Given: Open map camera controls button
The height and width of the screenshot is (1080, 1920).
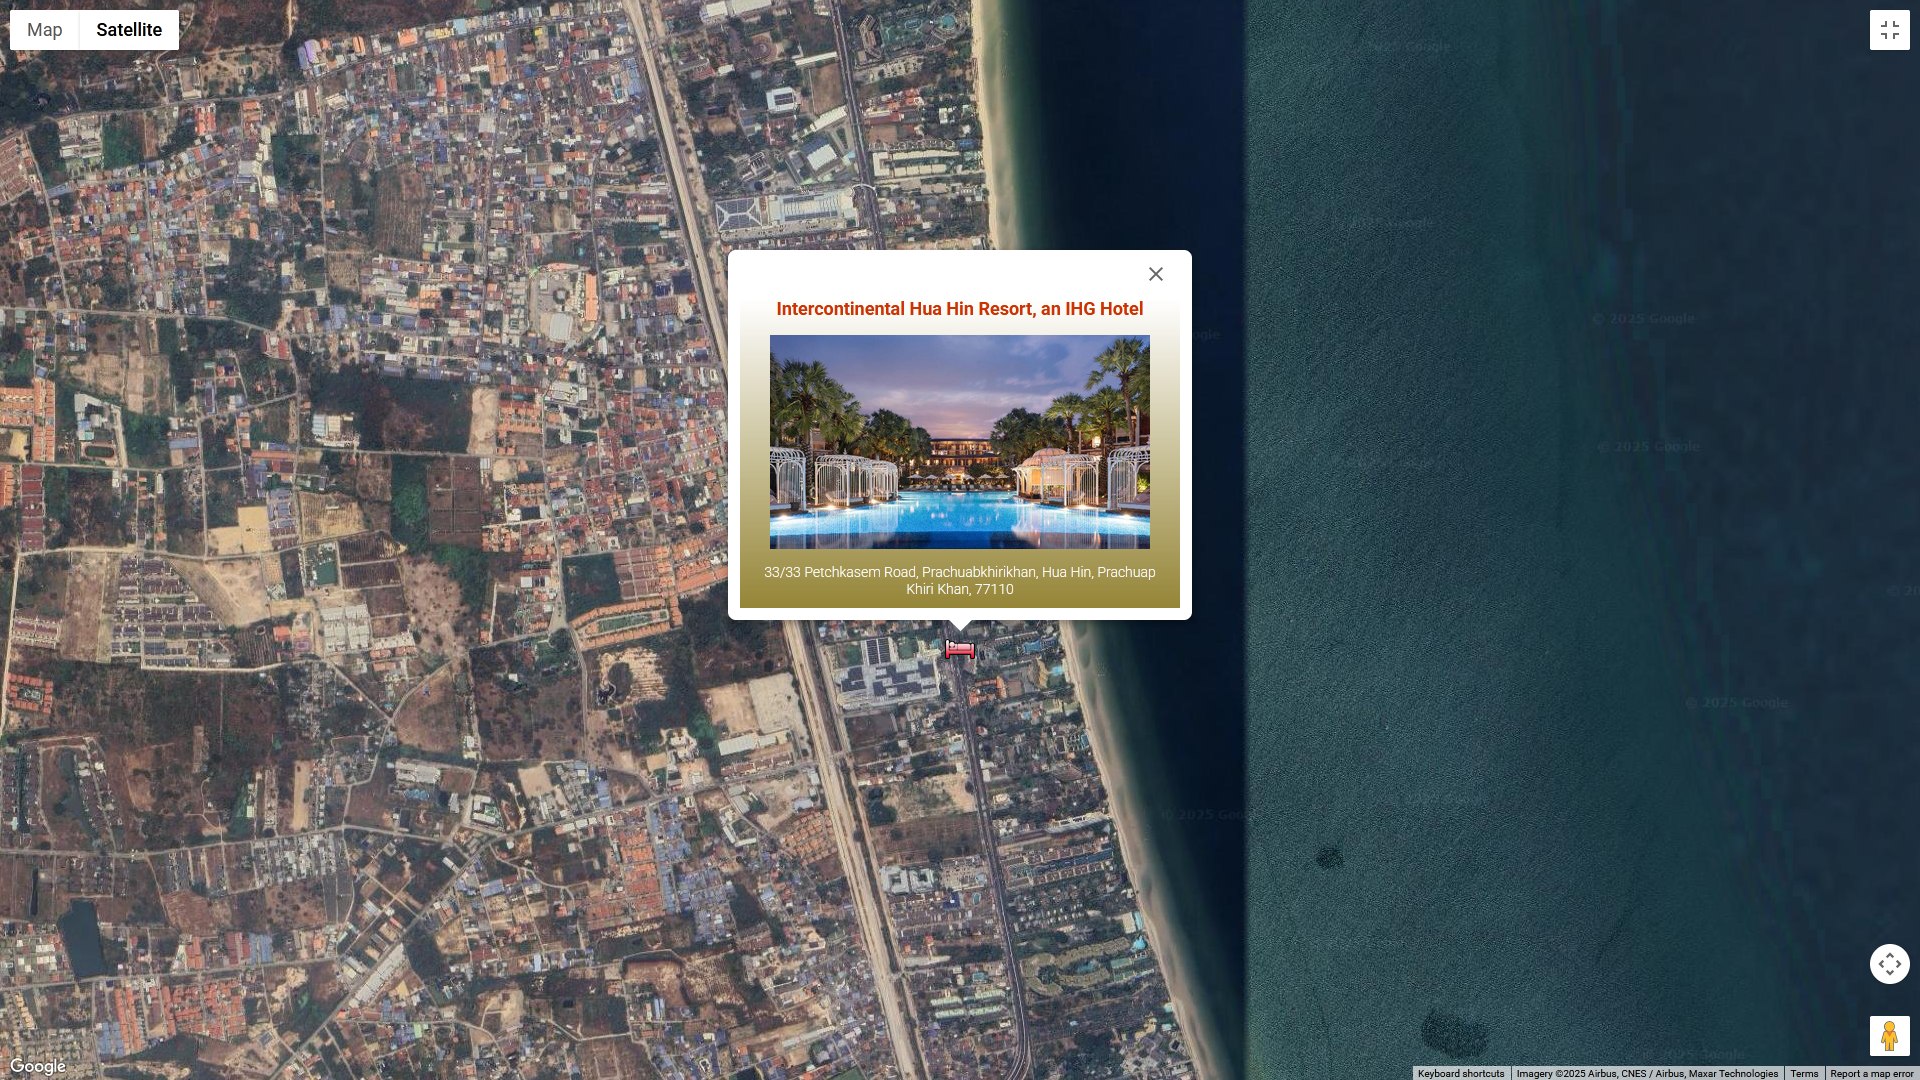Looking at the screenshot, I should coord(1889,964).
